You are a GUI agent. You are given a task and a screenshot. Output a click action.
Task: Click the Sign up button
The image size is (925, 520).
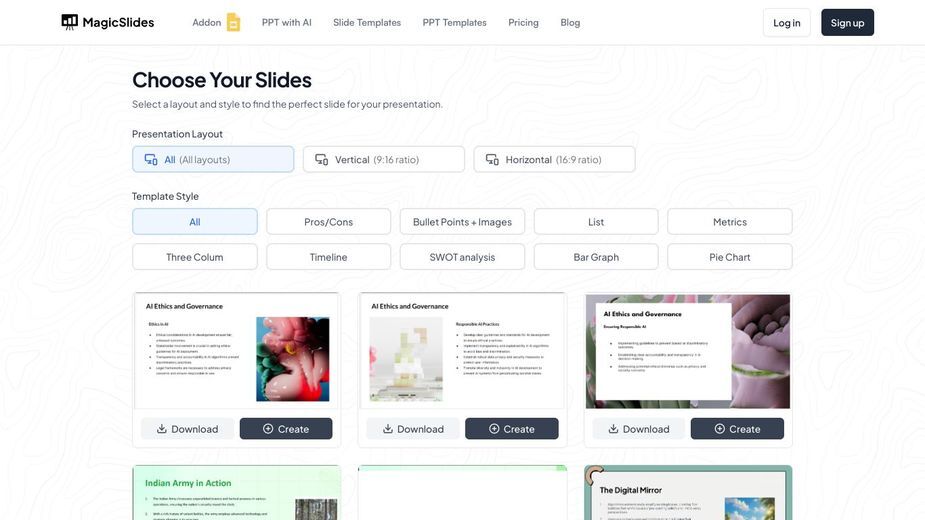[847, 22]
